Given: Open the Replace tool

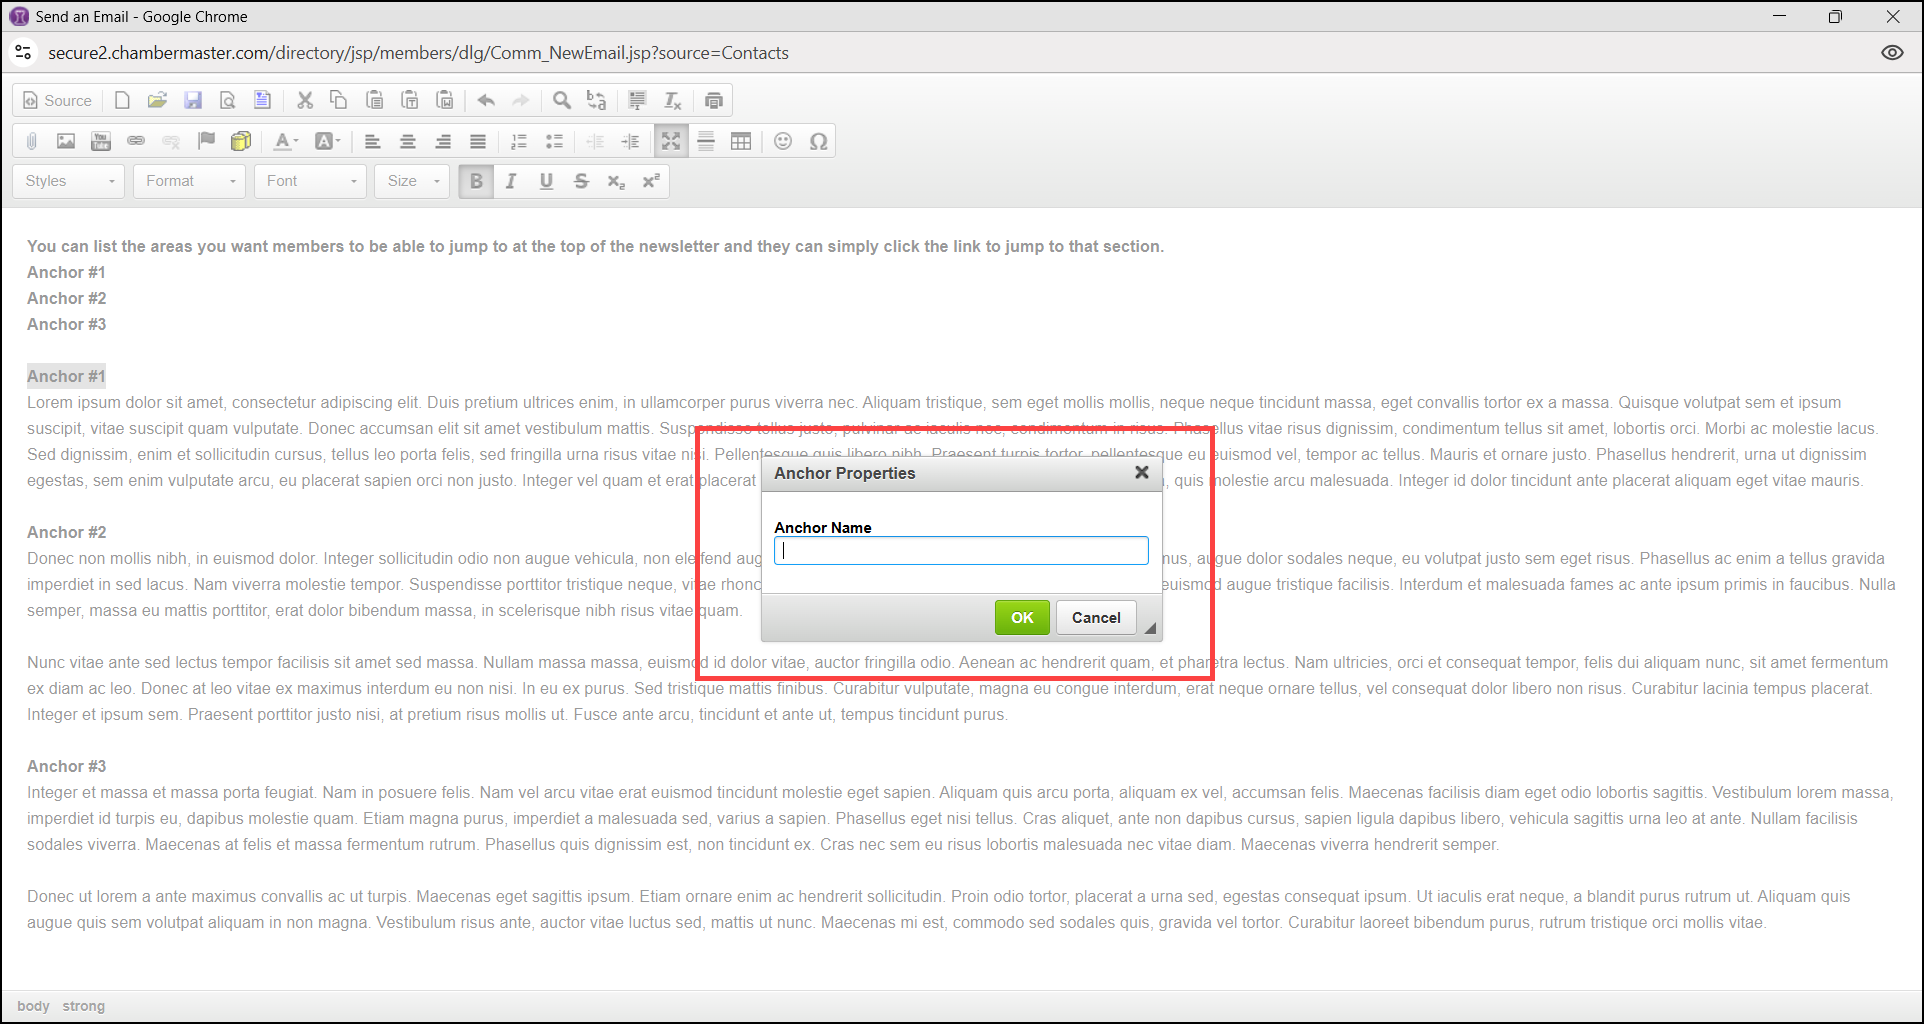Looking at the screenshot, I should [x=597, y=100].
